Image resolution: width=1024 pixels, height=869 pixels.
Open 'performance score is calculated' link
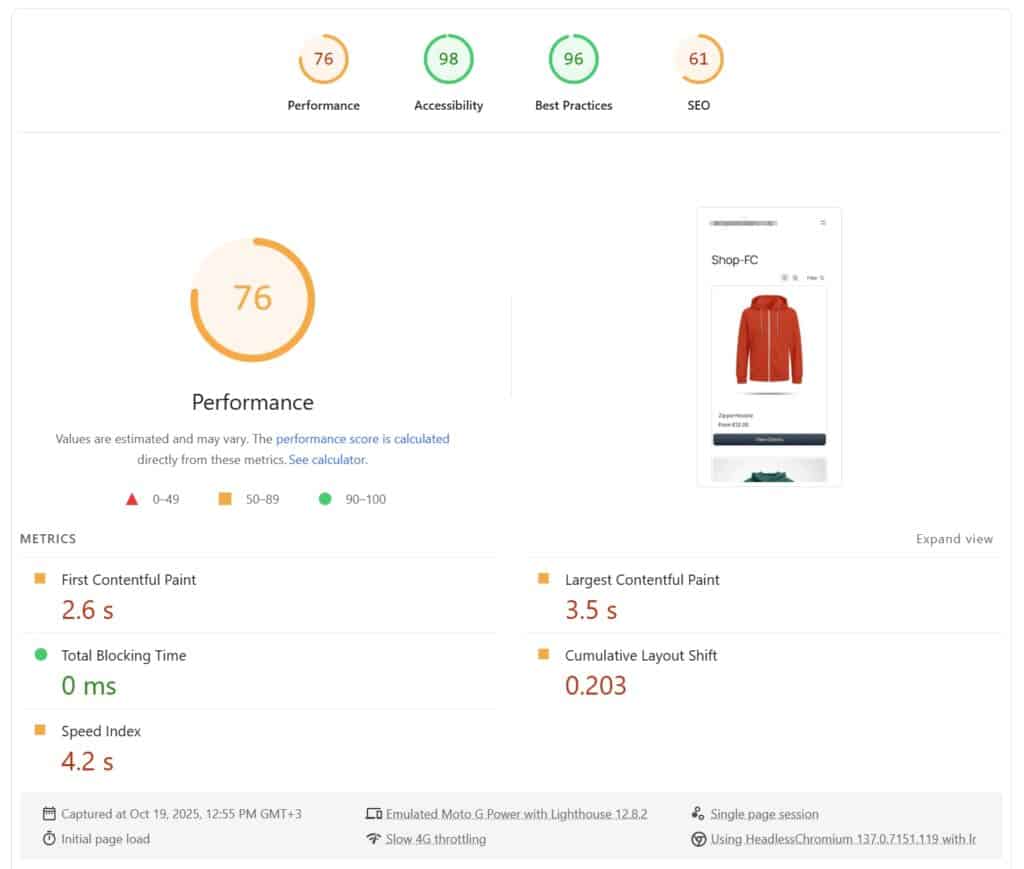click(363, 439)
